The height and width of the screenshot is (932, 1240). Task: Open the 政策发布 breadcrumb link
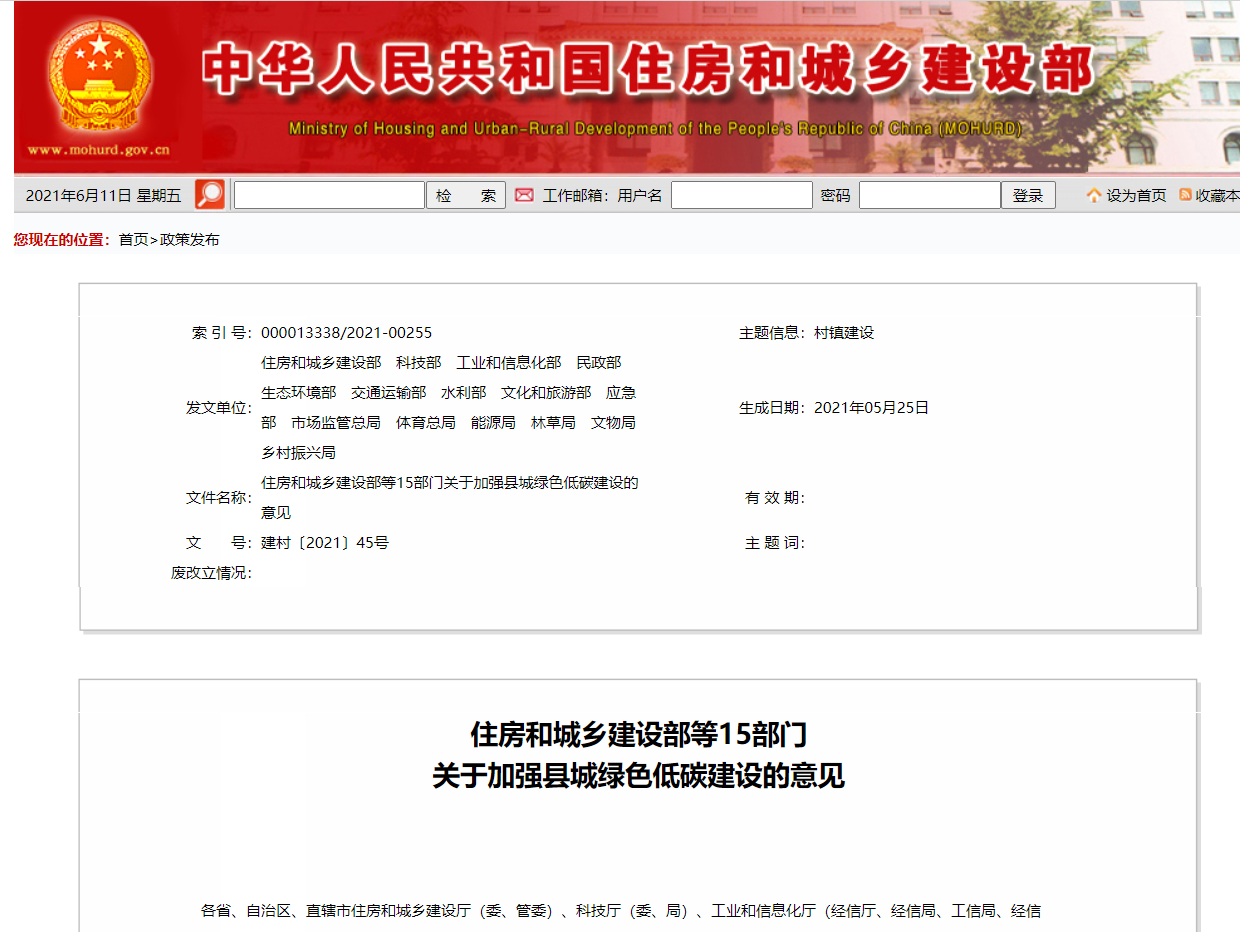pos(190,239)
